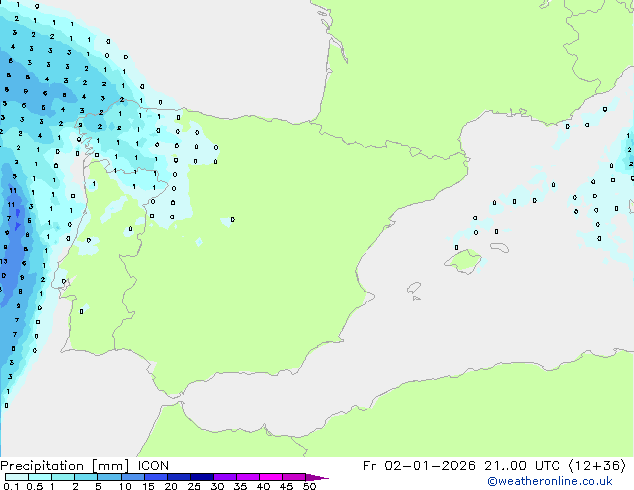Click the legend tick label 0.1
This screenshot has height=490, width=634.
10,487
